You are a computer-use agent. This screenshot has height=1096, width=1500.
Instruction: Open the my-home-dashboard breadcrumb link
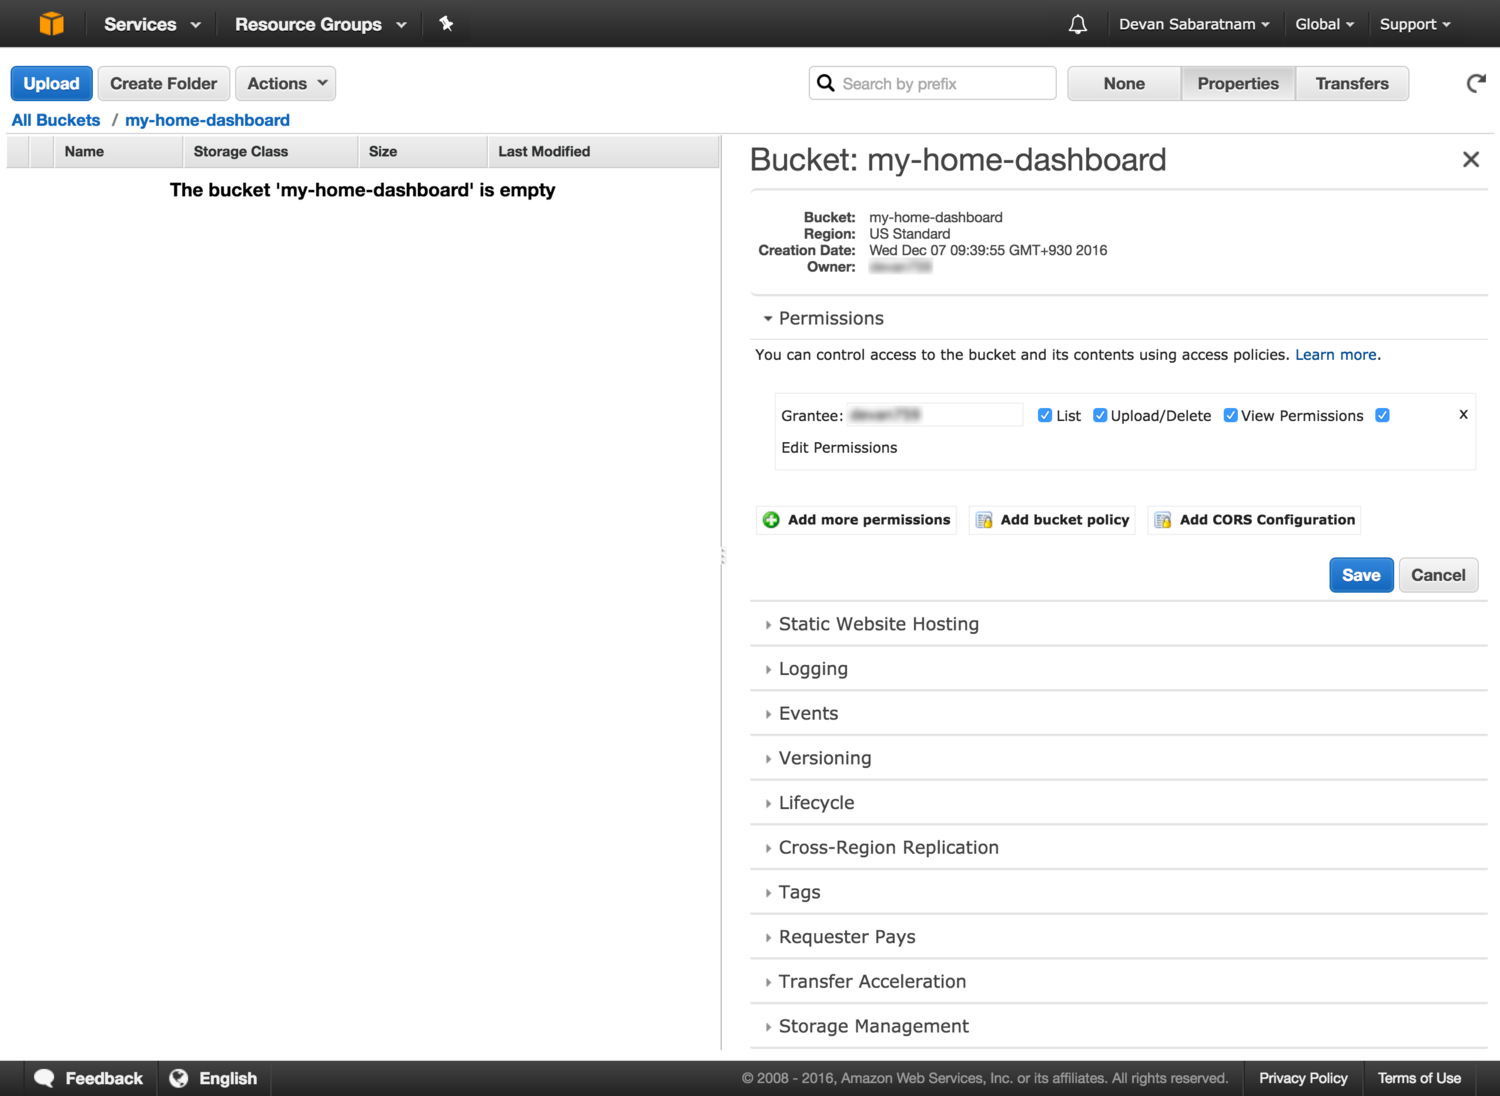point(207,120)
